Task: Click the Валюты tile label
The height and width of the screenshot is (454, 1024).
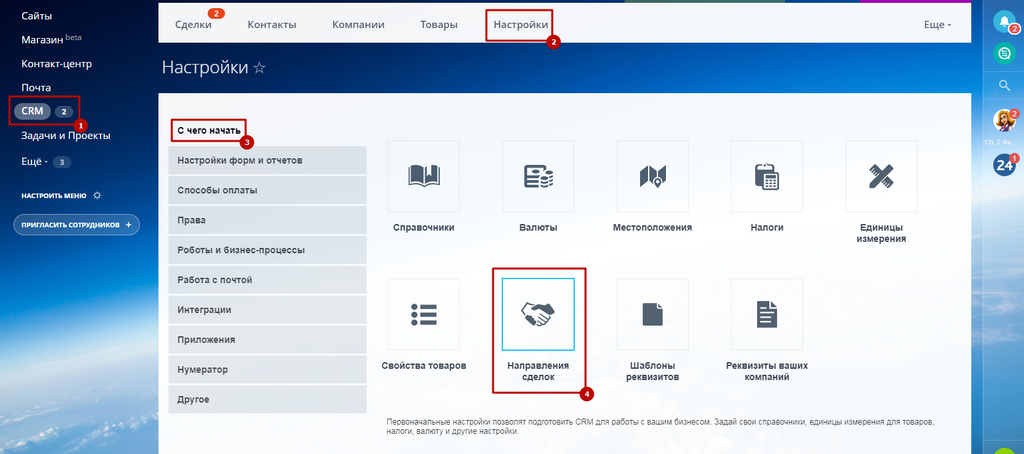Action: click(x=538, y=228)
